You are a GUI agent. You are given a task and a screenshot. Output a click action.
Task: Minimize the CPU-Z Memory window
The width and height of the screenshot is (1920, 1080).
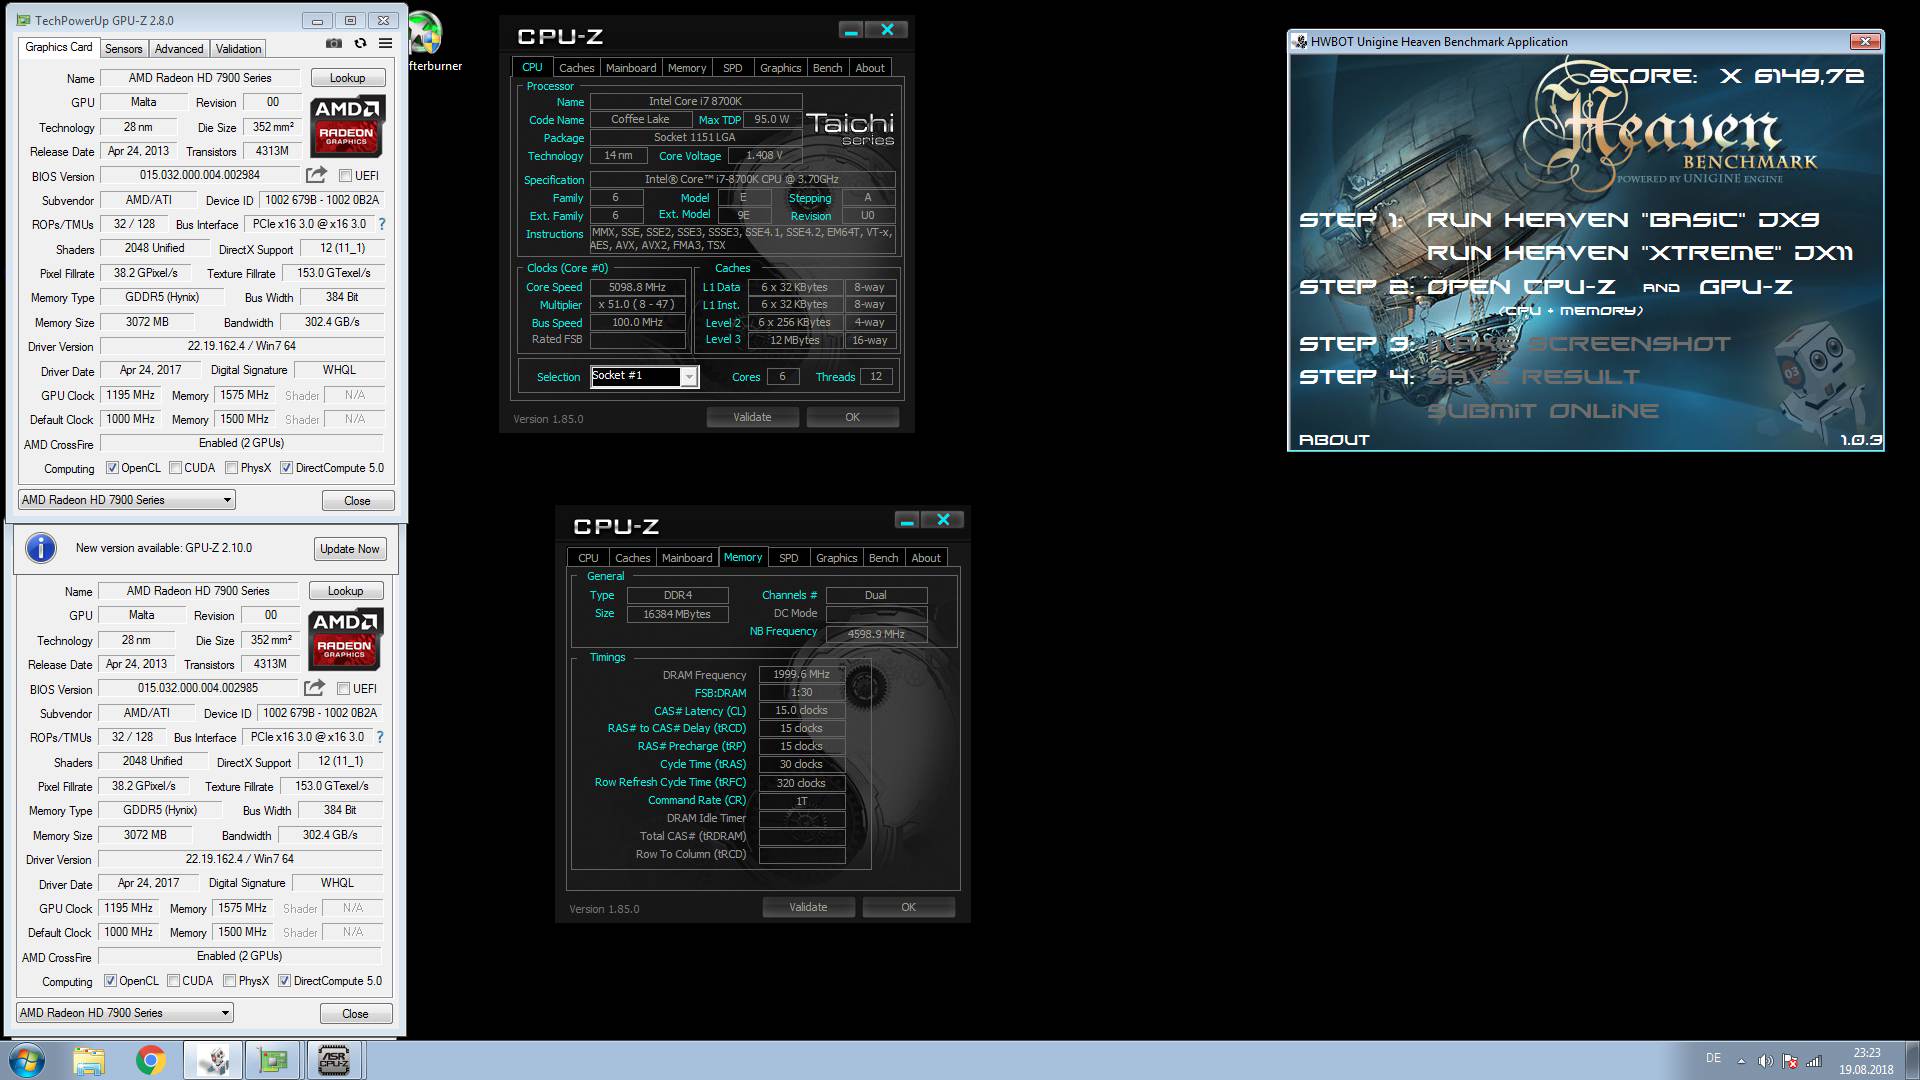point(907,520)
